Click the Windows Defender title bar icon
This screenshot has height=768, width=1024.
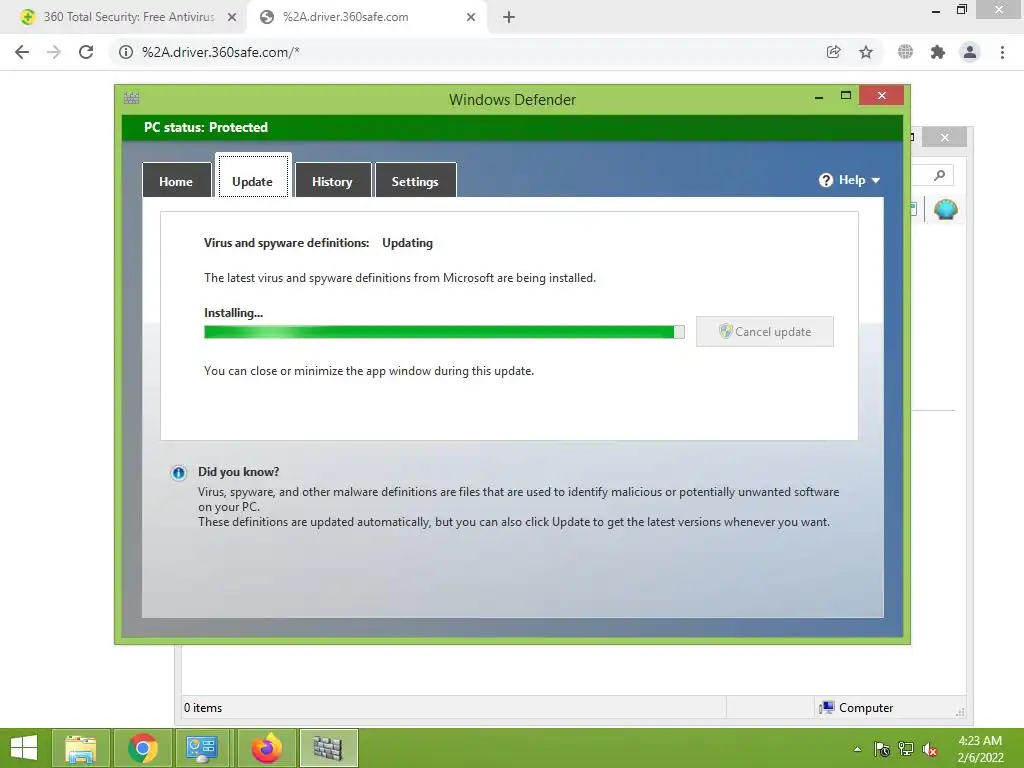(132, 99)
